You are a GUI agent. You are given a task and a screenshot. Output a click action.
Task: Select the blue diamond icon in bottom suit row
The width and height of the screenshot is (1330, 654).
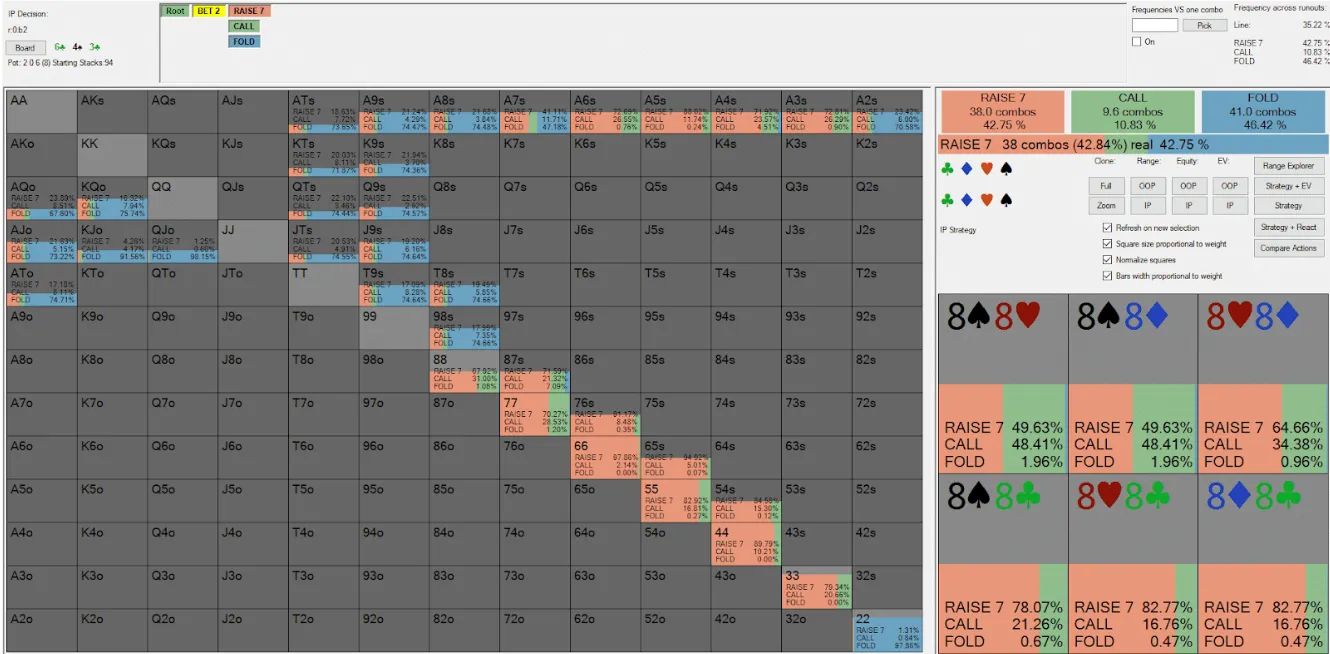pos(967,200)
